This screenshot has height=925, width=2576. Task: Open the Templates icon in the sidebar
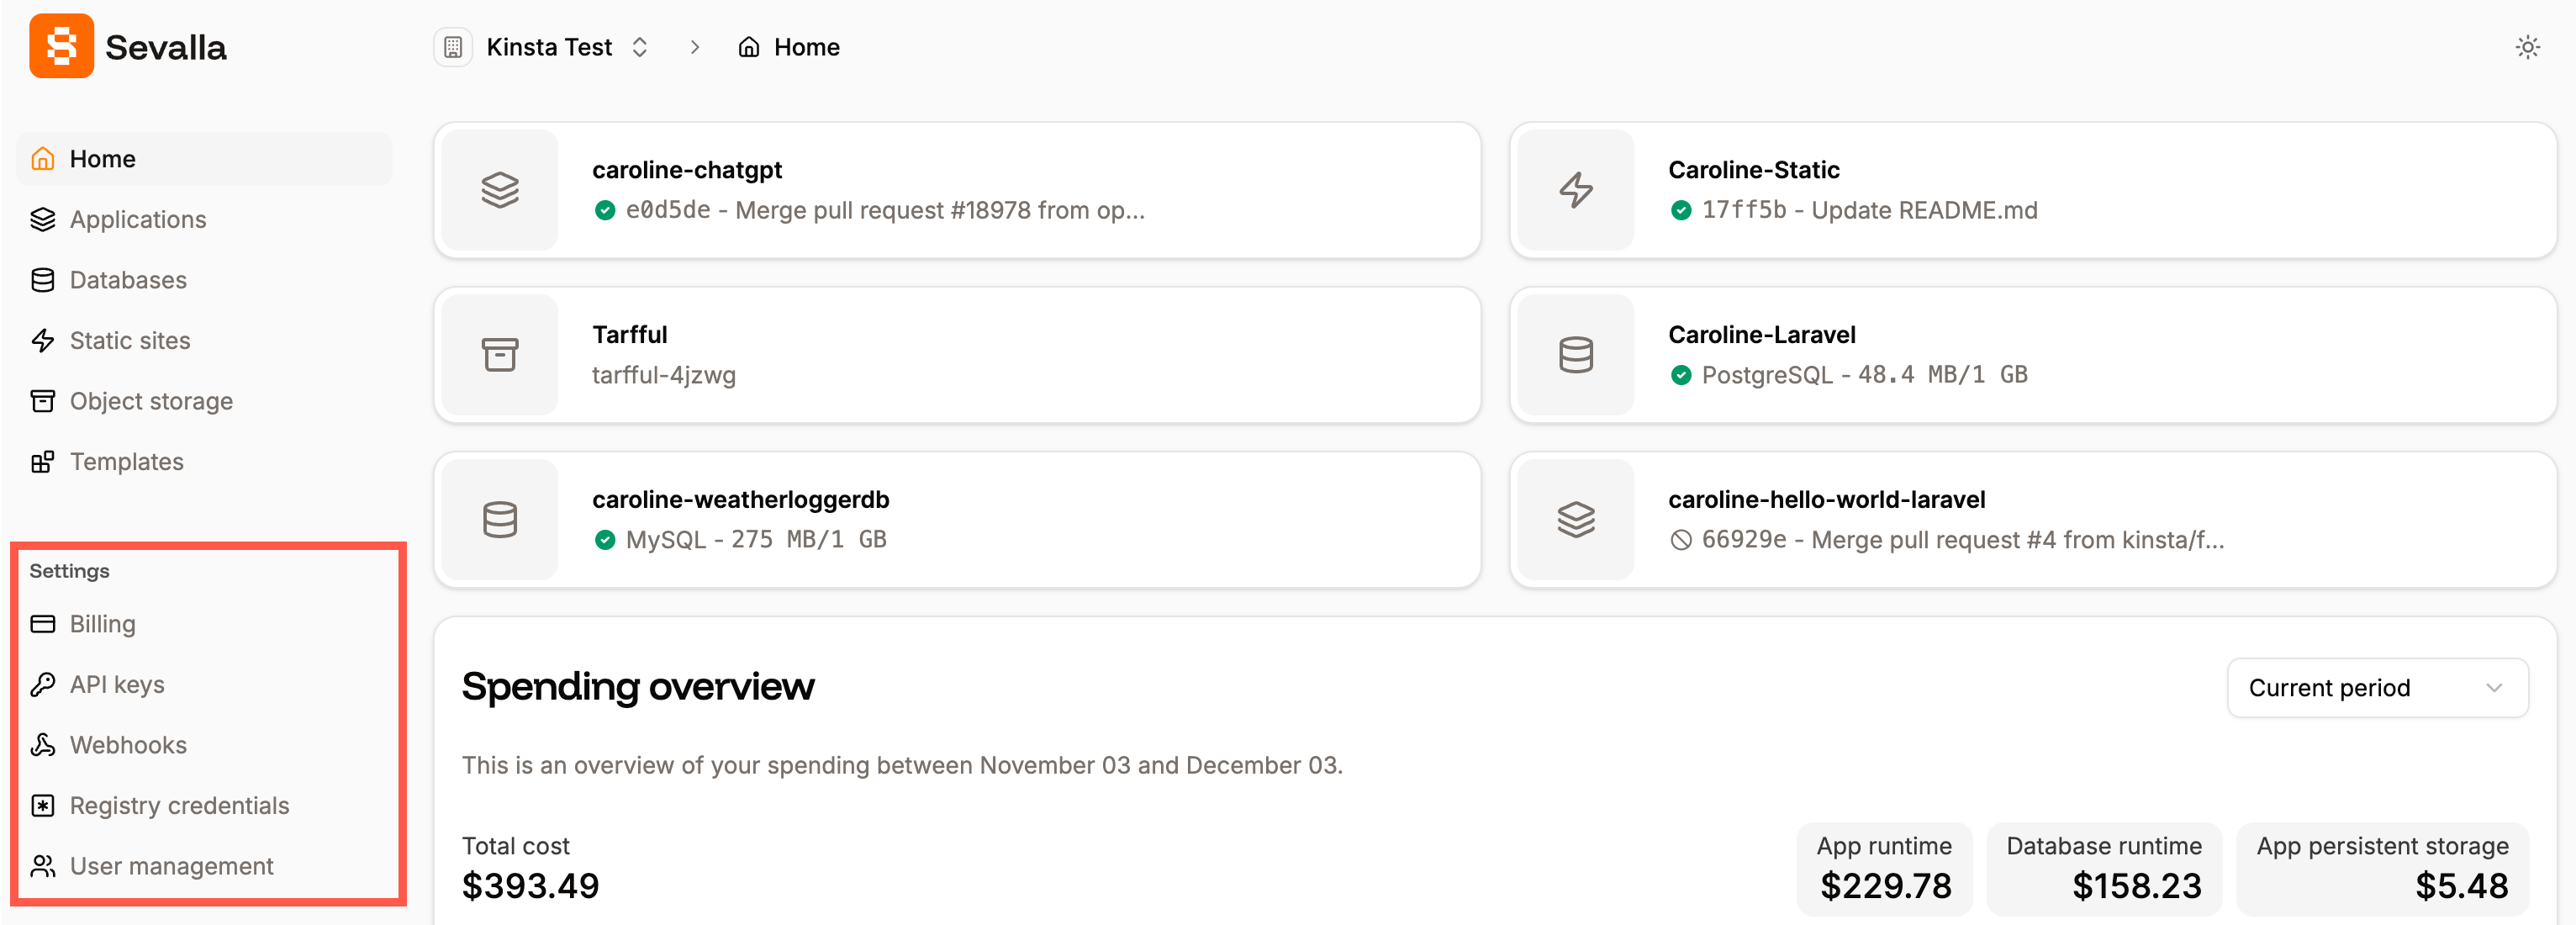tap(43, 461)
